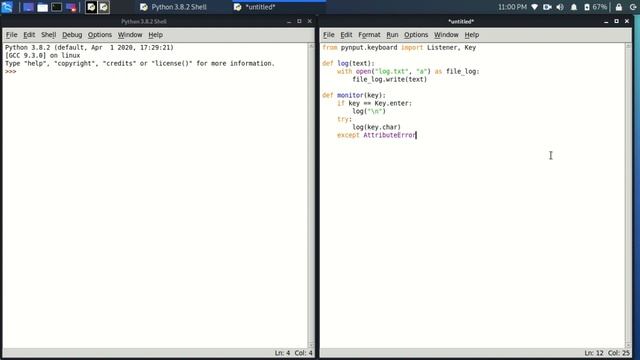Image resolution: width=640 pixels, height=360 pixels.
Task: Open the fourth panel launcher with red badge
Action: click(x=71, y=7)
